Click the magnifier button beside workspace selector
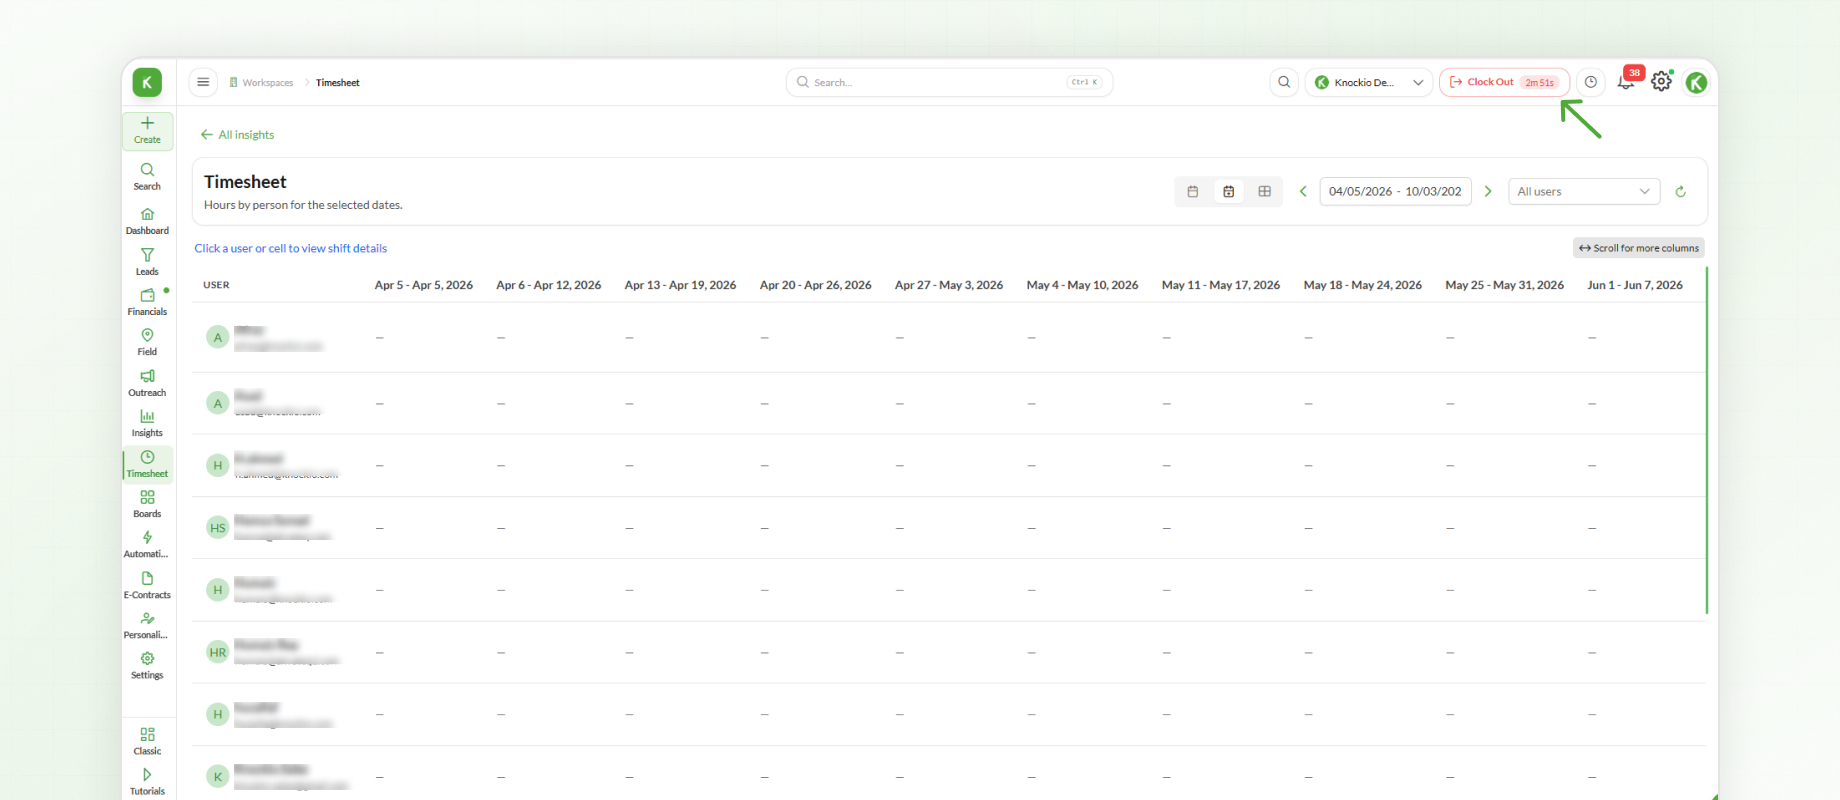 1284,82
